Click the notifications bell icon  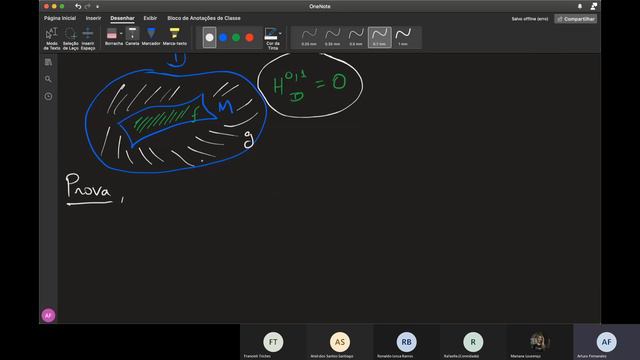(x=580, y=7)
